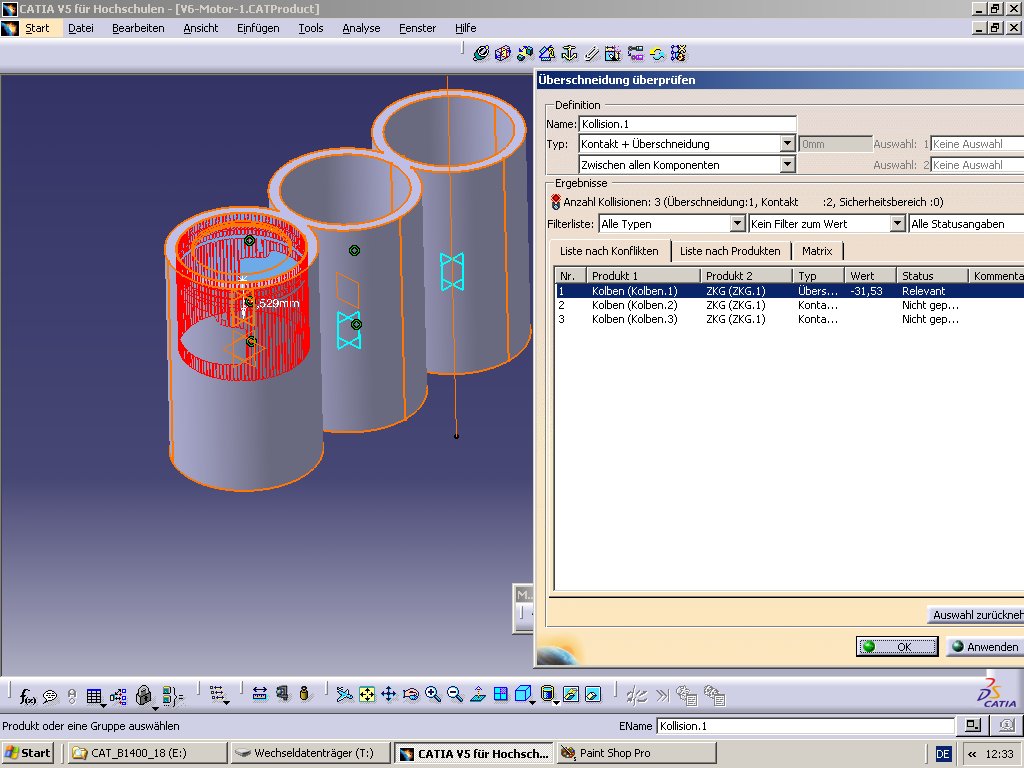Sort by the 'Status' column header
1024x768 pixels.
click(932, 276)
